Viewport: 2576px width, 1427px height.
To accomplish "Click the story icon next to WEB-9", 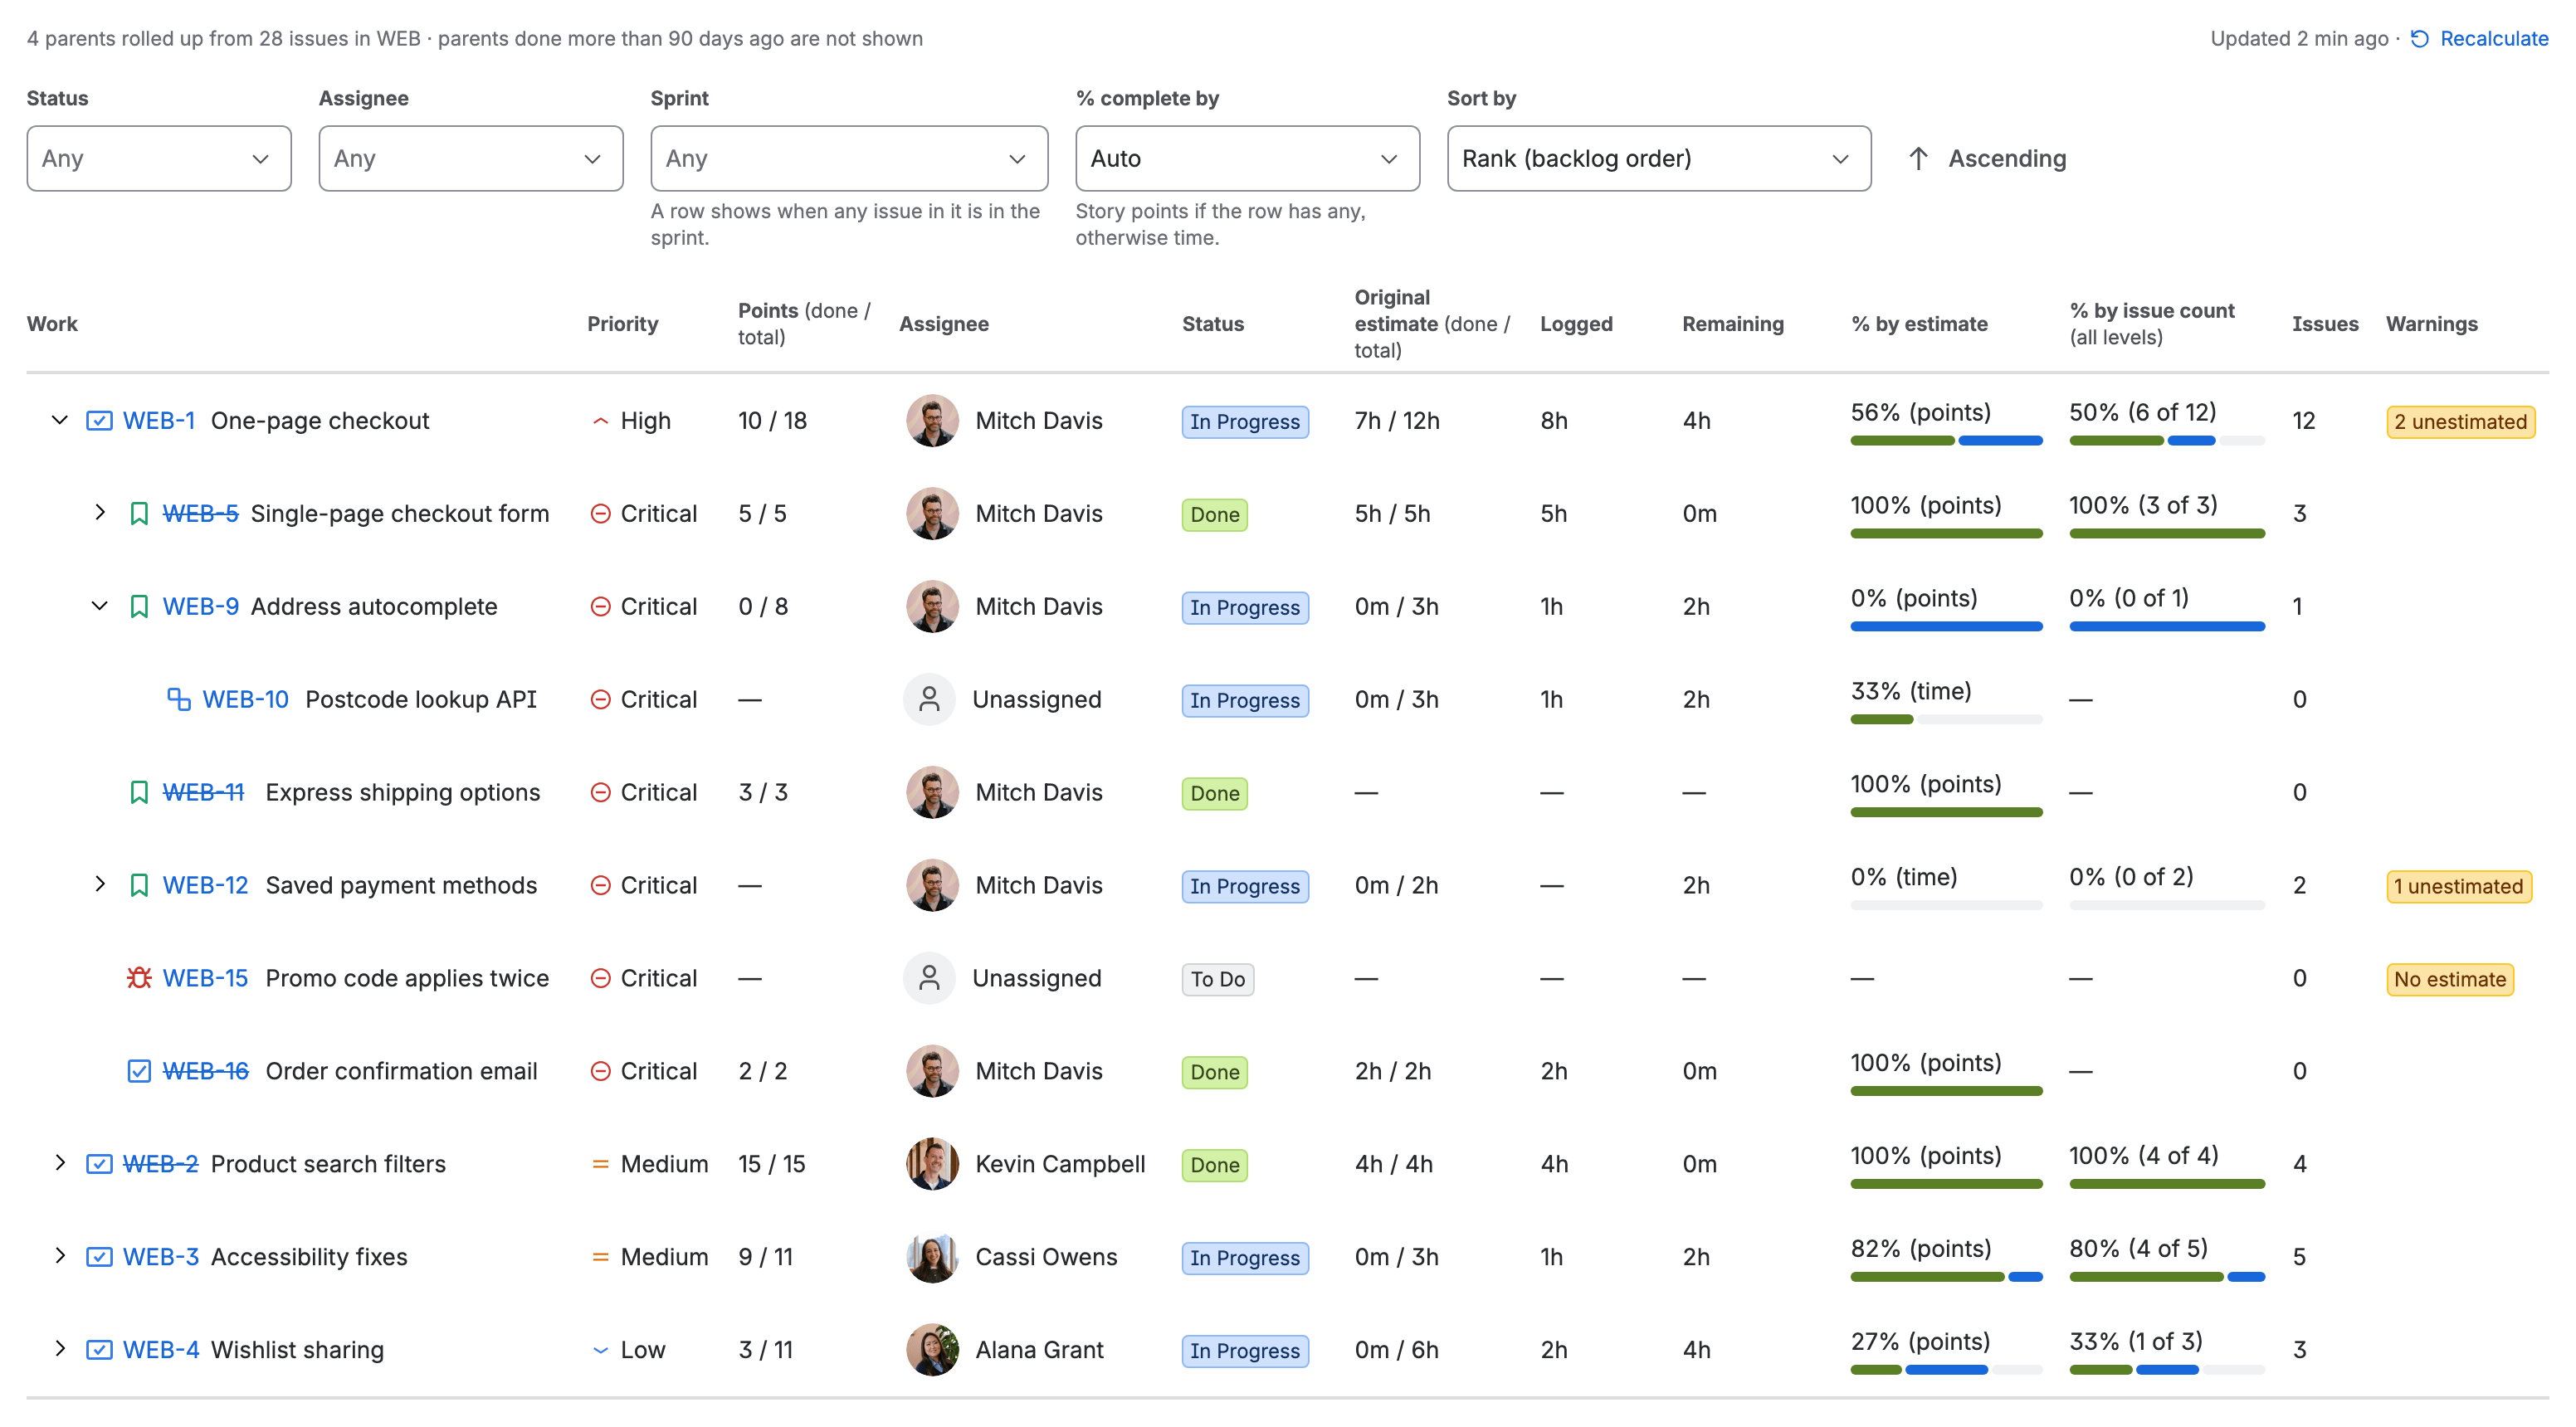I will 139,607.
